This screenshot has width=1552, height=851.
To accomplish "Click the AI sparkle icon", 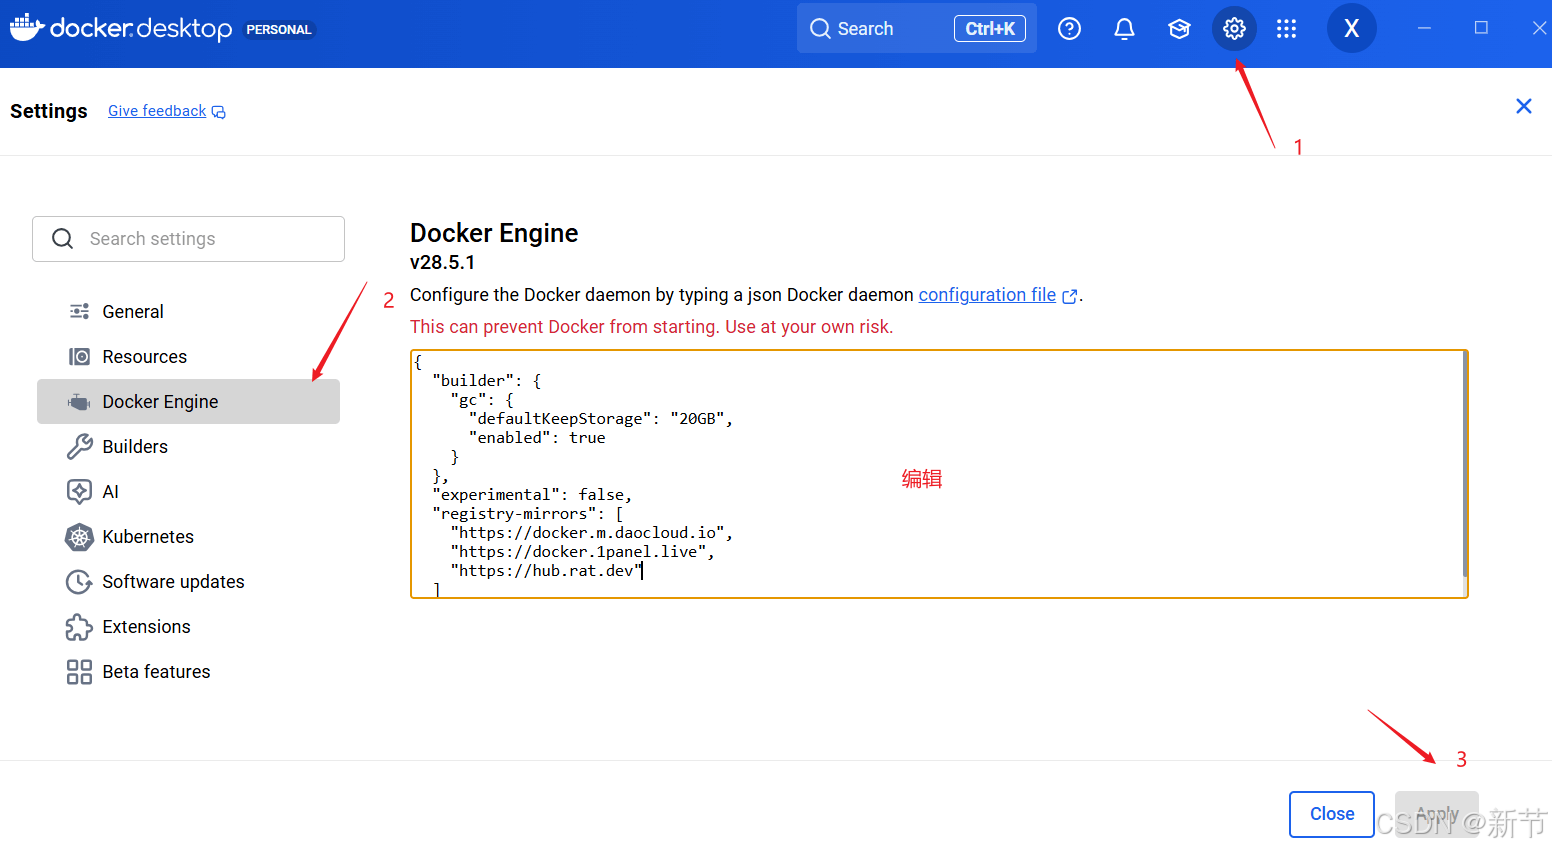I will tap(80, 492).
